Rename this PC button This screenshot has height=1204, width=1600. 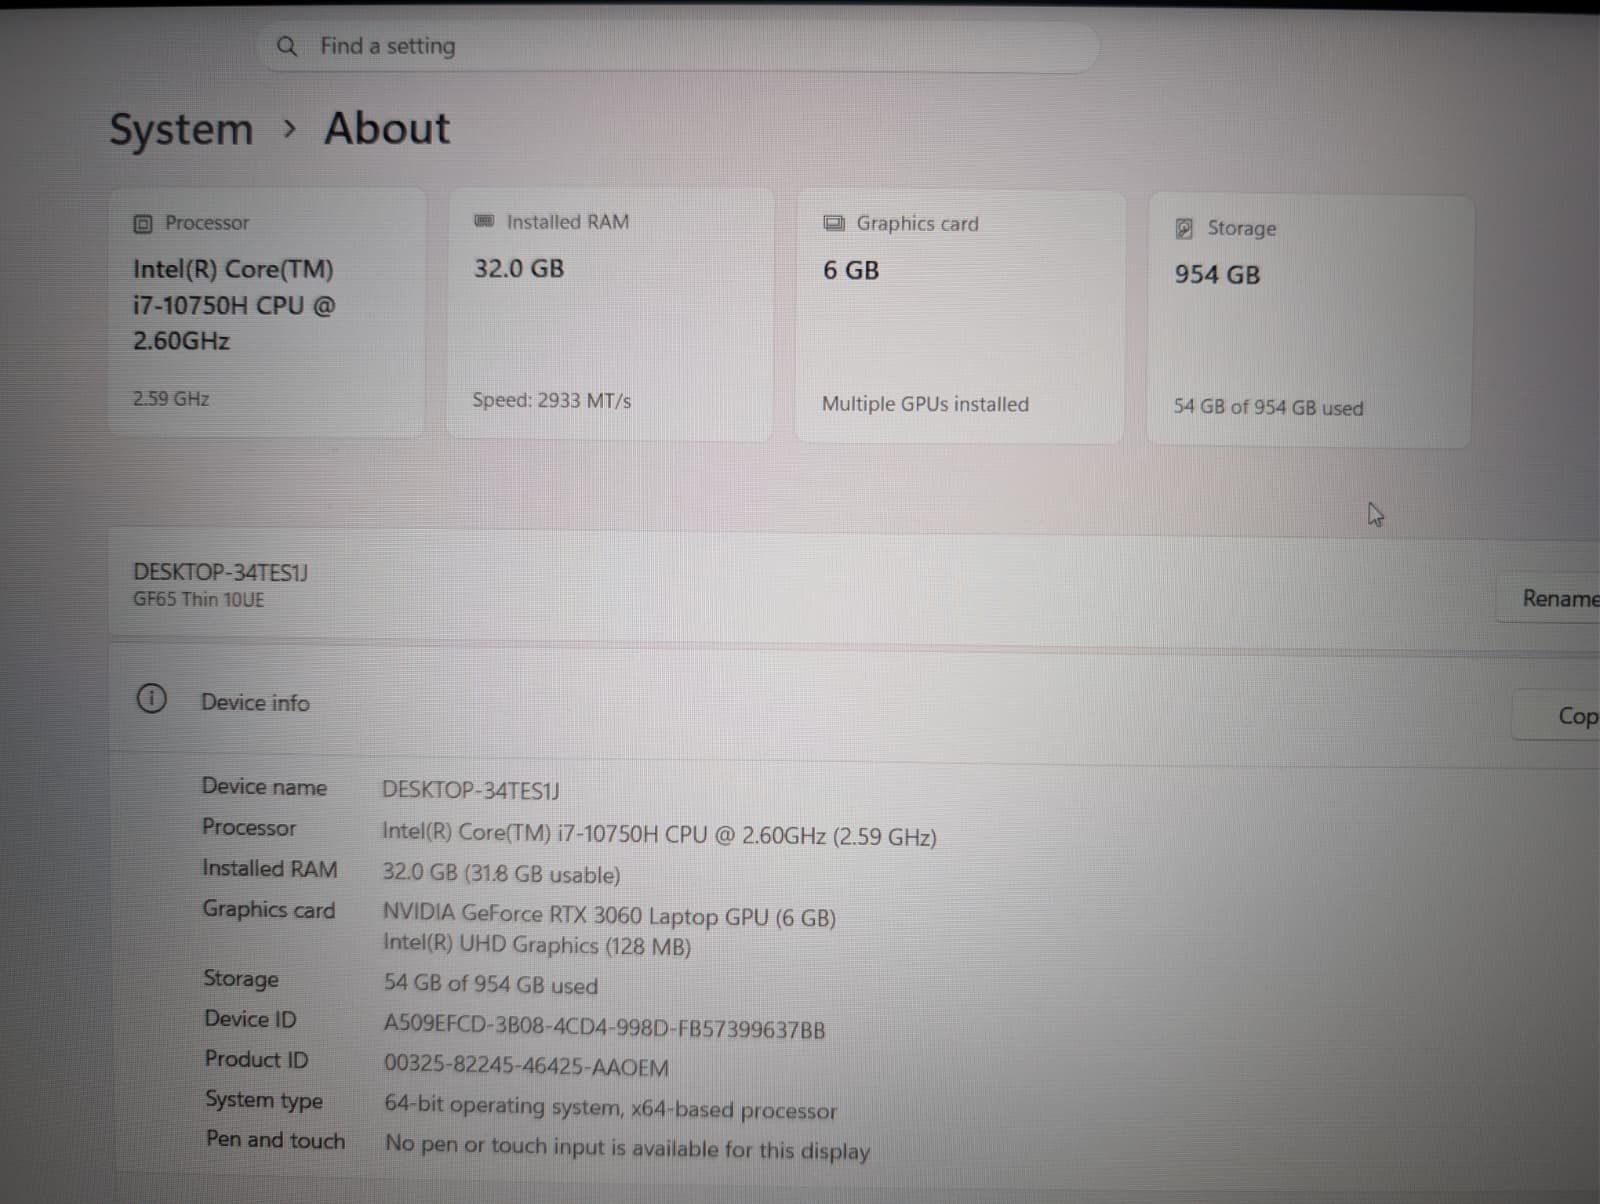(x=1549, y=598)
